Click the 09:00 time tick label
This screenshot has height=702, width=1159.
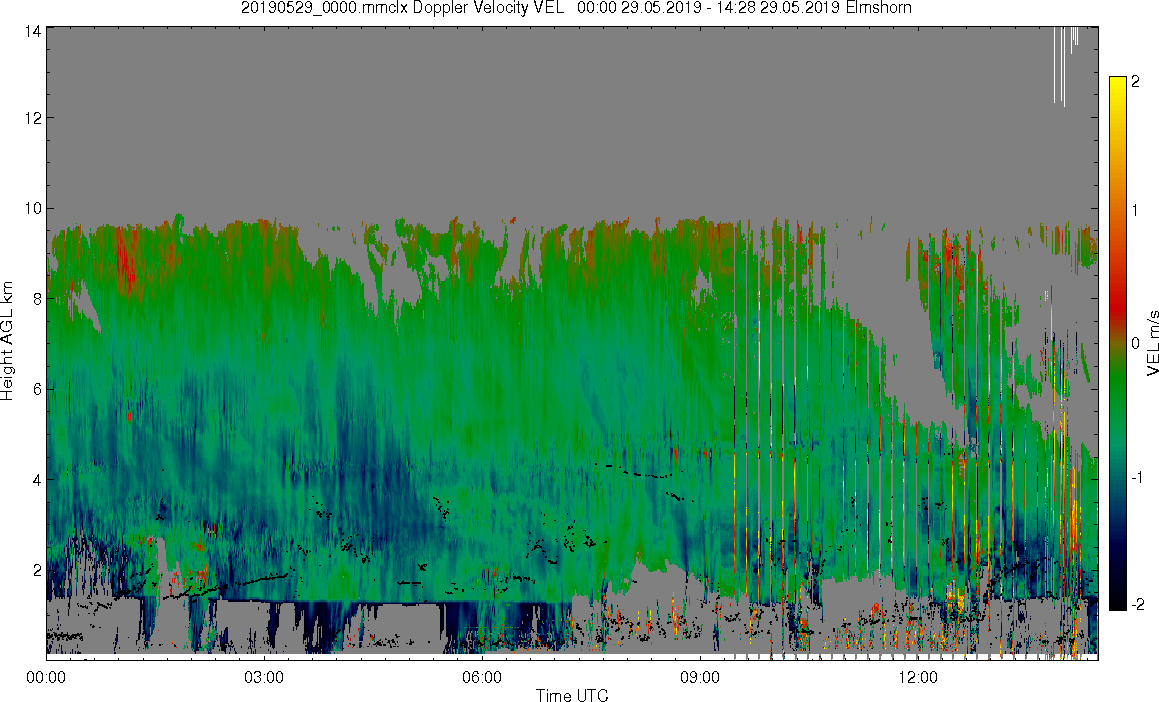point(700,677)
